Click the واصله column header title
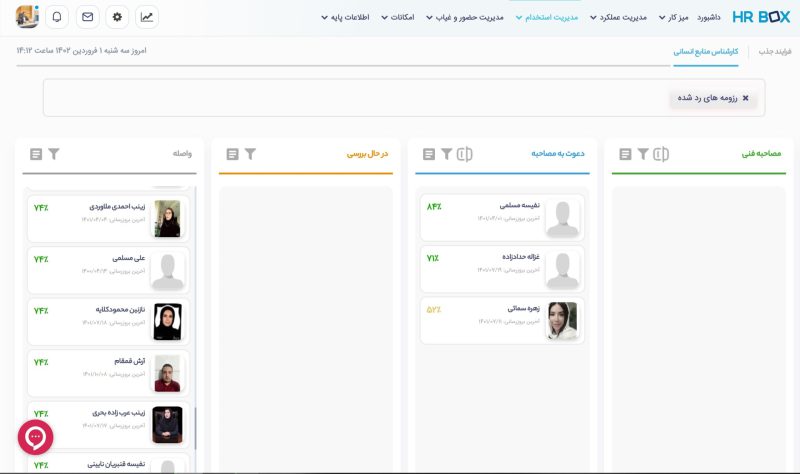This screenshot has height=474, width=800. (182, 154)
